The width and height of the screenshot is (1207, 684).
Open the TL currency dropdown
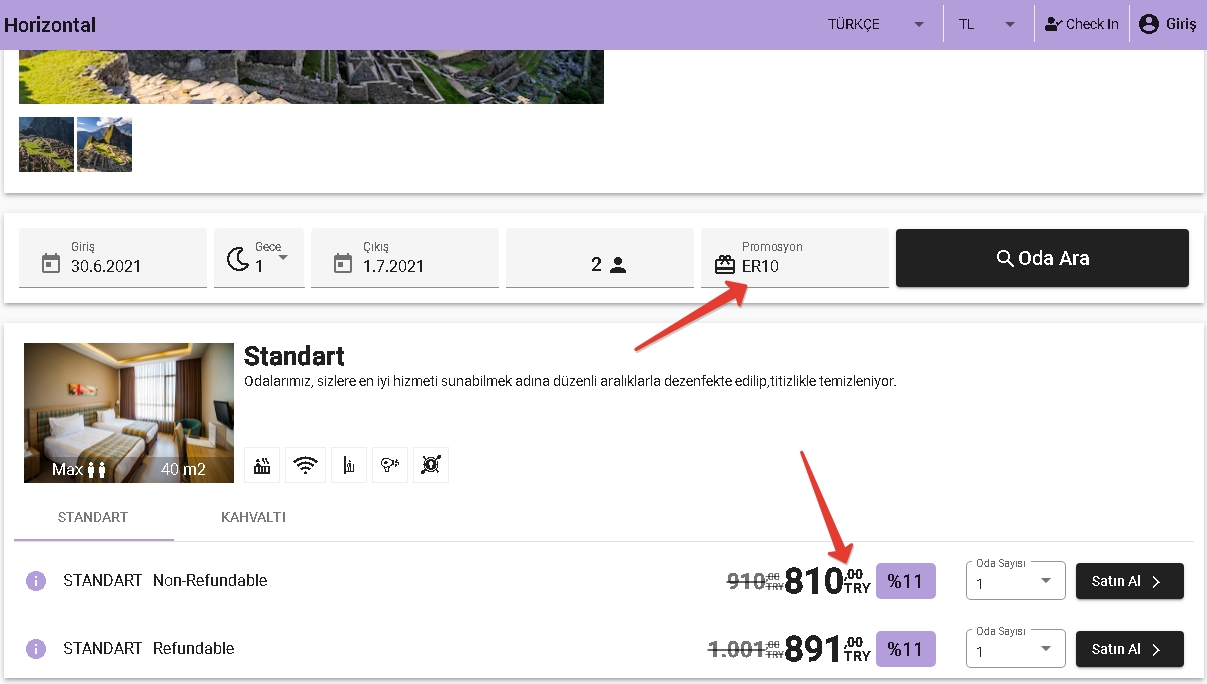[987, 24]
